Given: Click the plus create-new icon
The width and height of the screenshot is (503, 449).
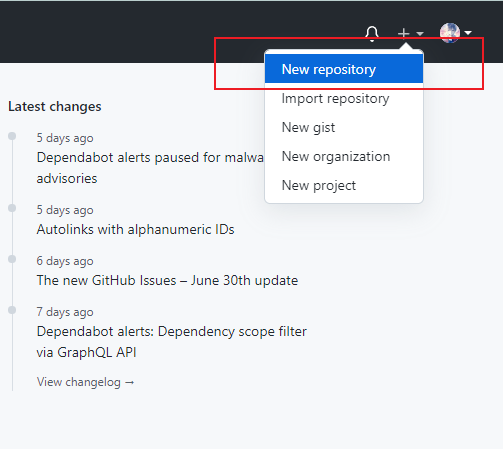Looking at the screenshot, I should pos(403,33).
